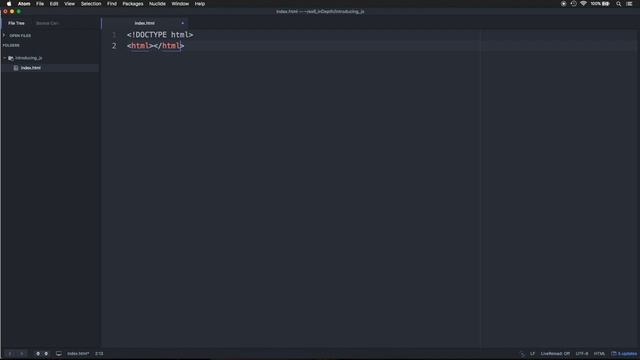This screenshot has height=360, width=640.
Task: Click line number 1 in gutter
Action: click(x=114, y=35)
